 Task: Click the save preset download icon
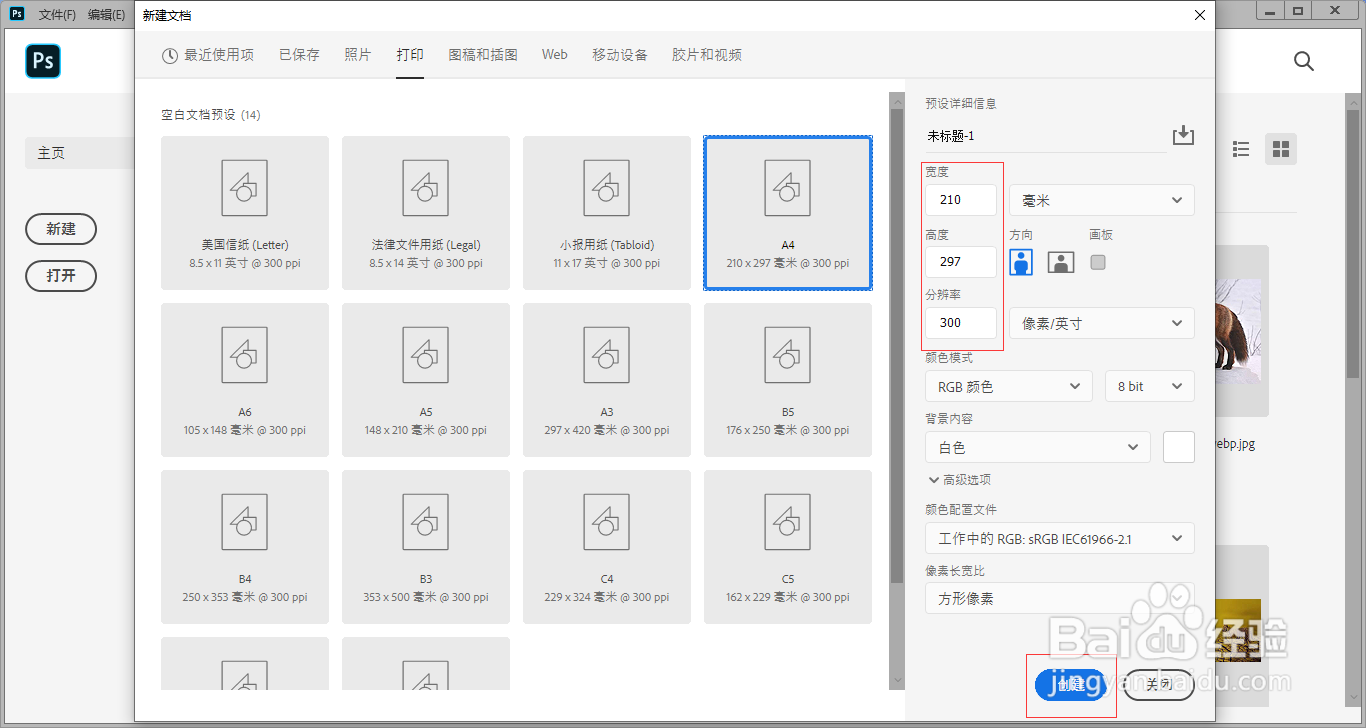tap(1183, 135)
